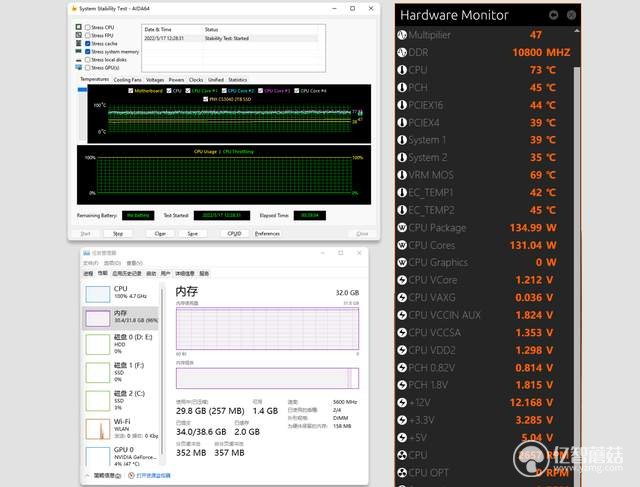Click the Stop button in AIDA64

[118, 233]
